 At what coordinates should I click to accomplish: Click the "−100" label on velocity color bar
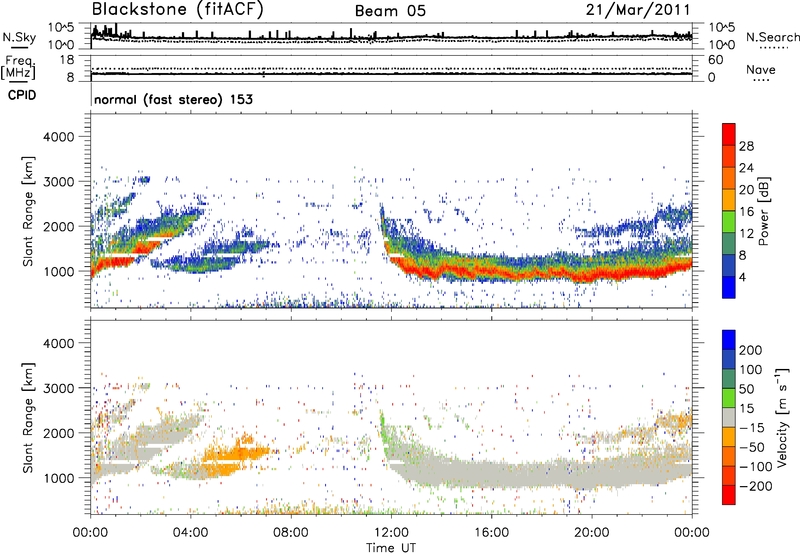click(755, 467)
